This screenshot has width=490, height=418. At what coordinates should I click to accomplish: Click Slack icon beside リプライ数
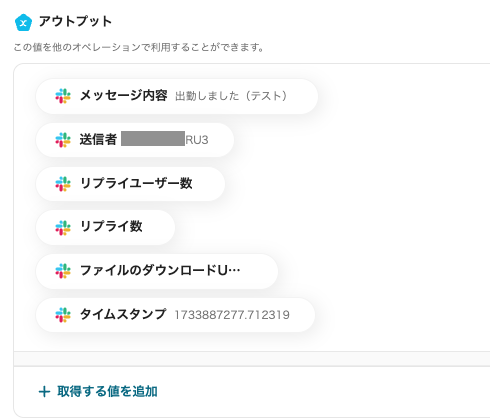coord(63,227)
